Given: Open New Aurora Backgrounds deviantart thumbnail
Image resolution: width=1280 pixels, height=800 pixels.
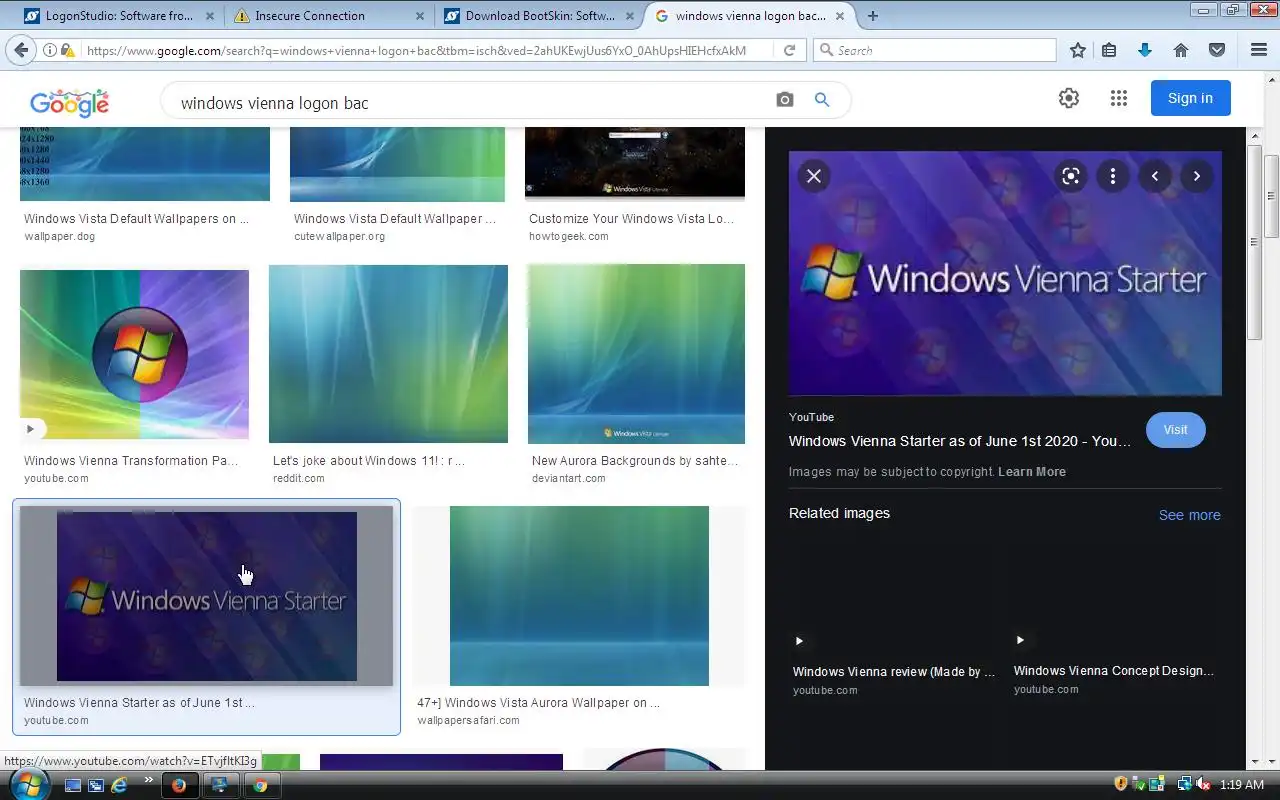Looking at the screenshot, I should tap(636, 354).
